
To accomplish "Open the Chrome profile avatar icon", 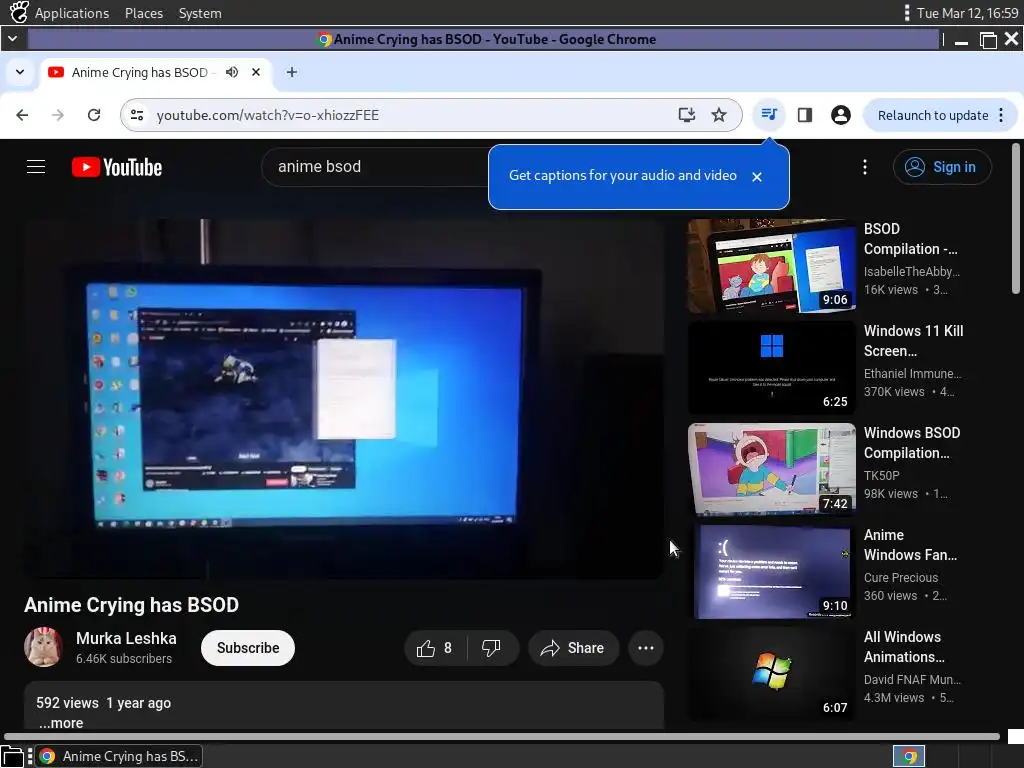I will click(x=840, y=115).
